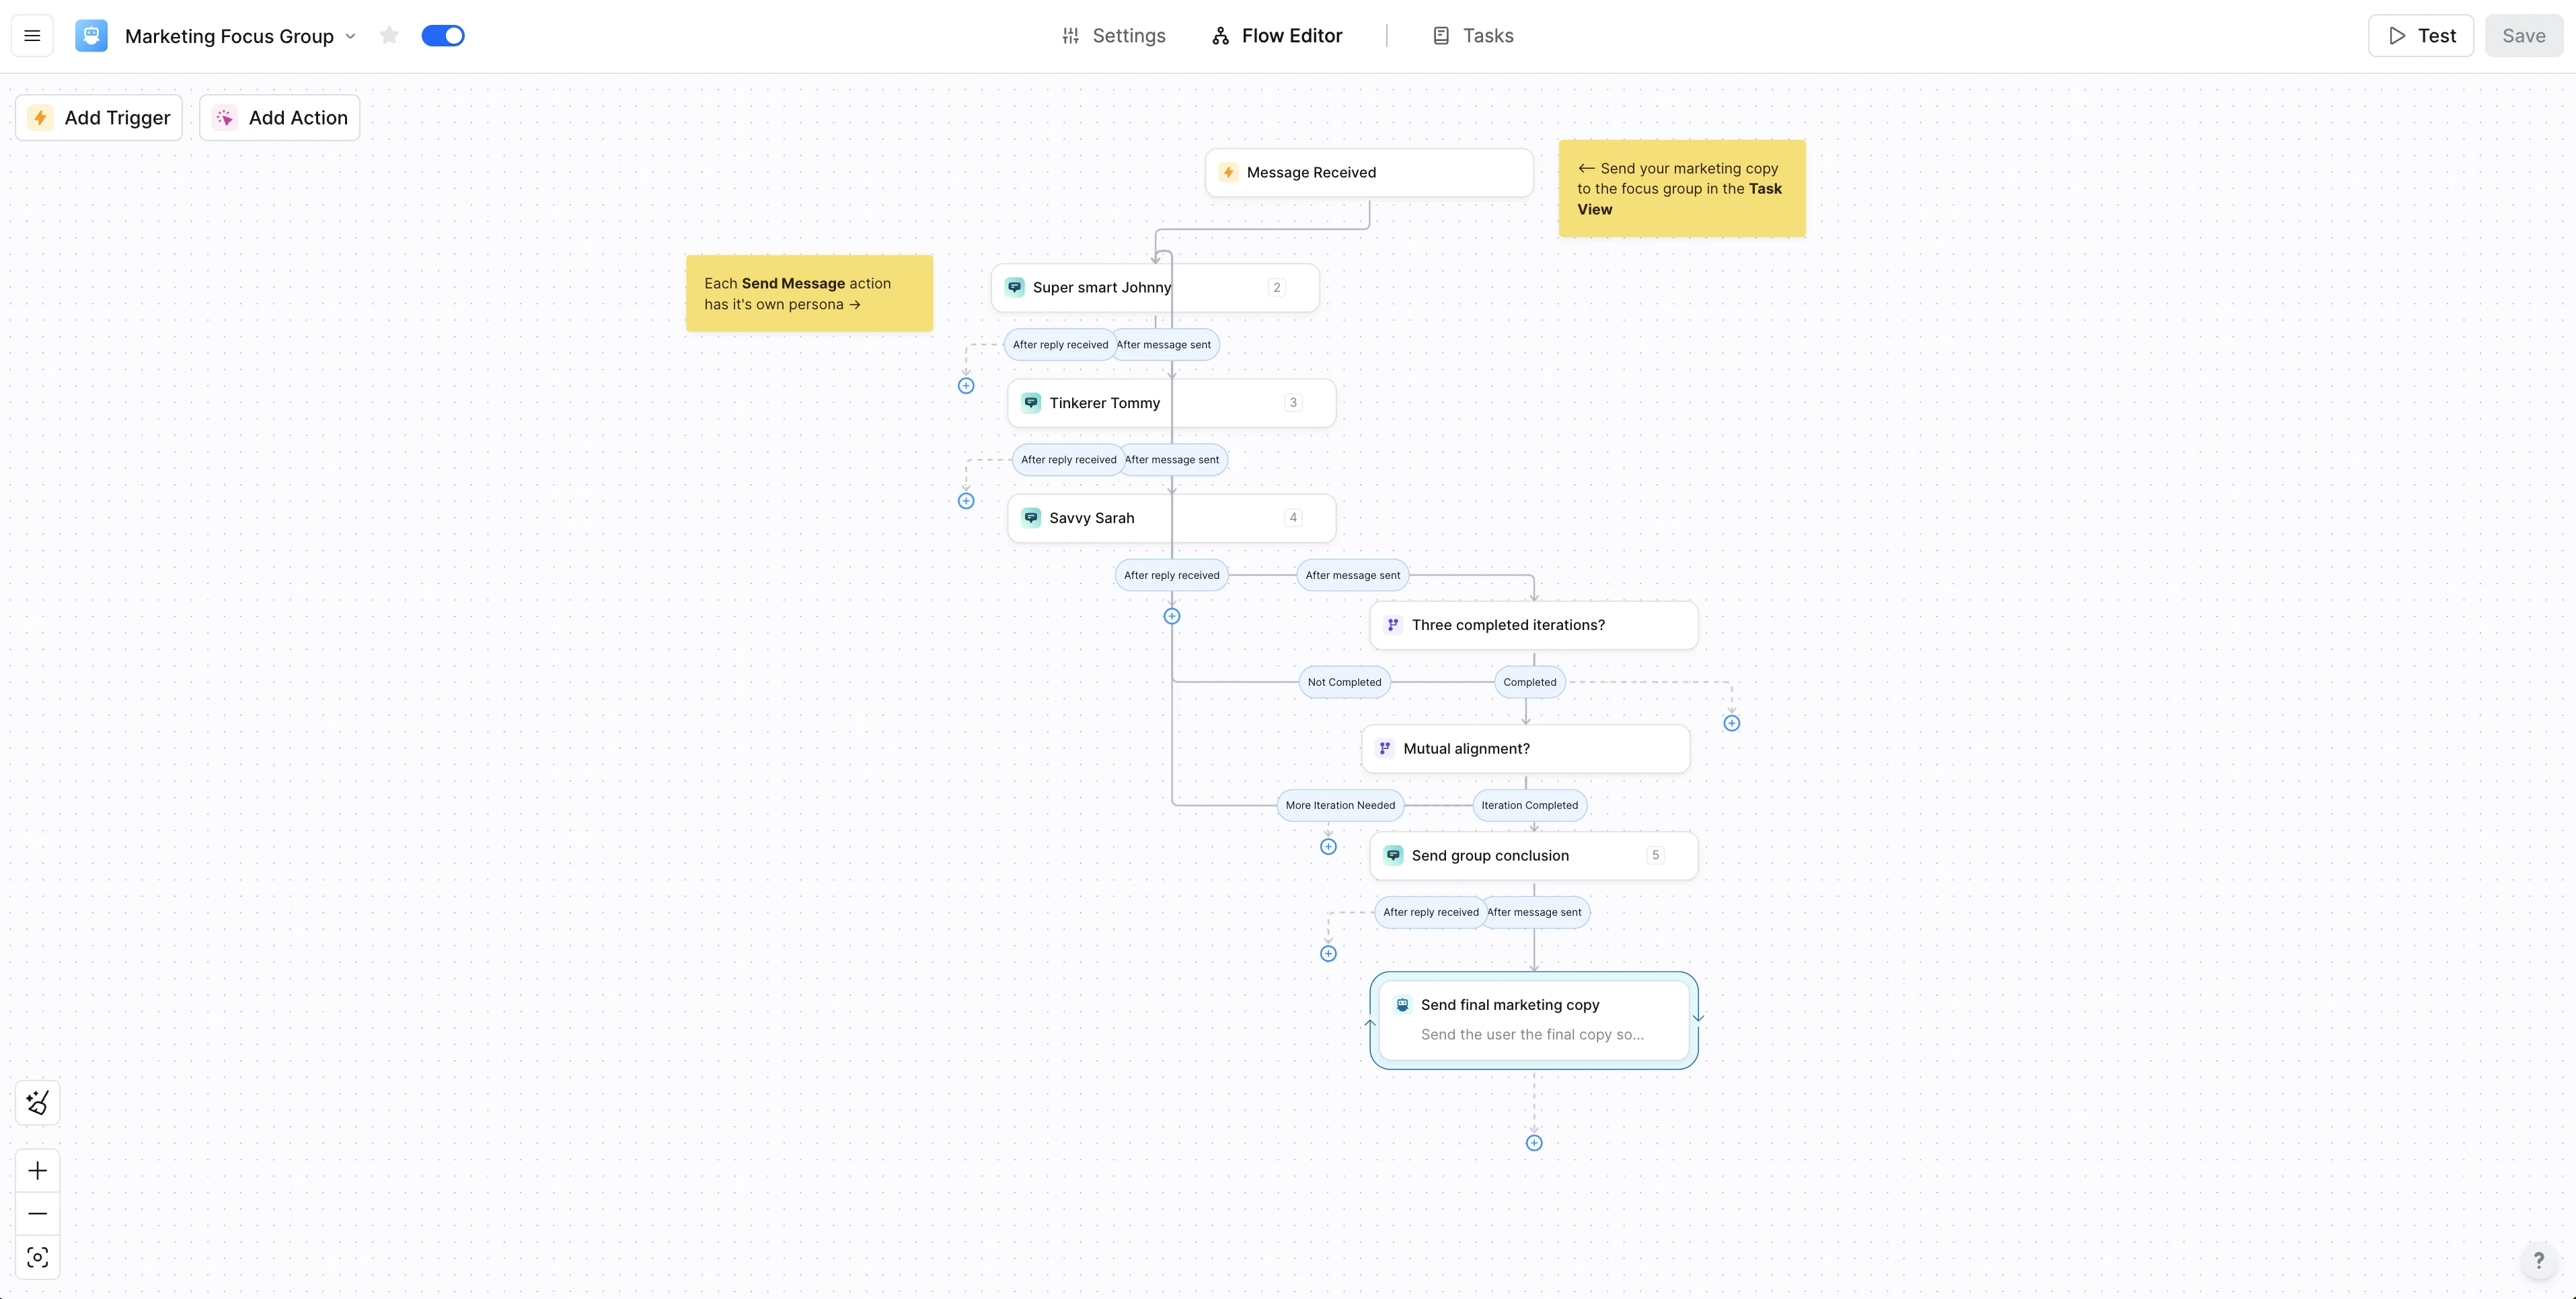Expand the Marketing Focus Group name dropdown
Image resolution: width=2576 pixels, height=1299 pixels.
pos(350,36)
